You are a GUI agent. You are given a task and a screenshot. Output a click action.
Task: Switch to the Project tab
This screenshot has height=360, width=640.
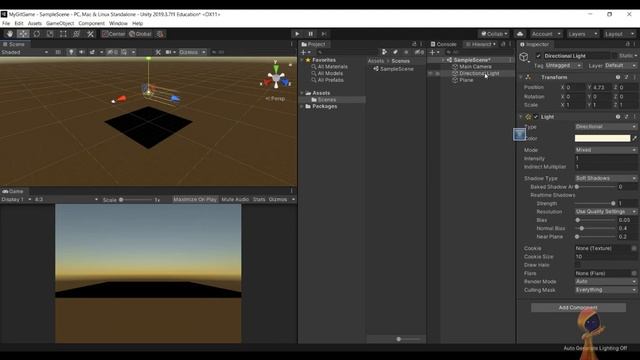tap(313, 44)
